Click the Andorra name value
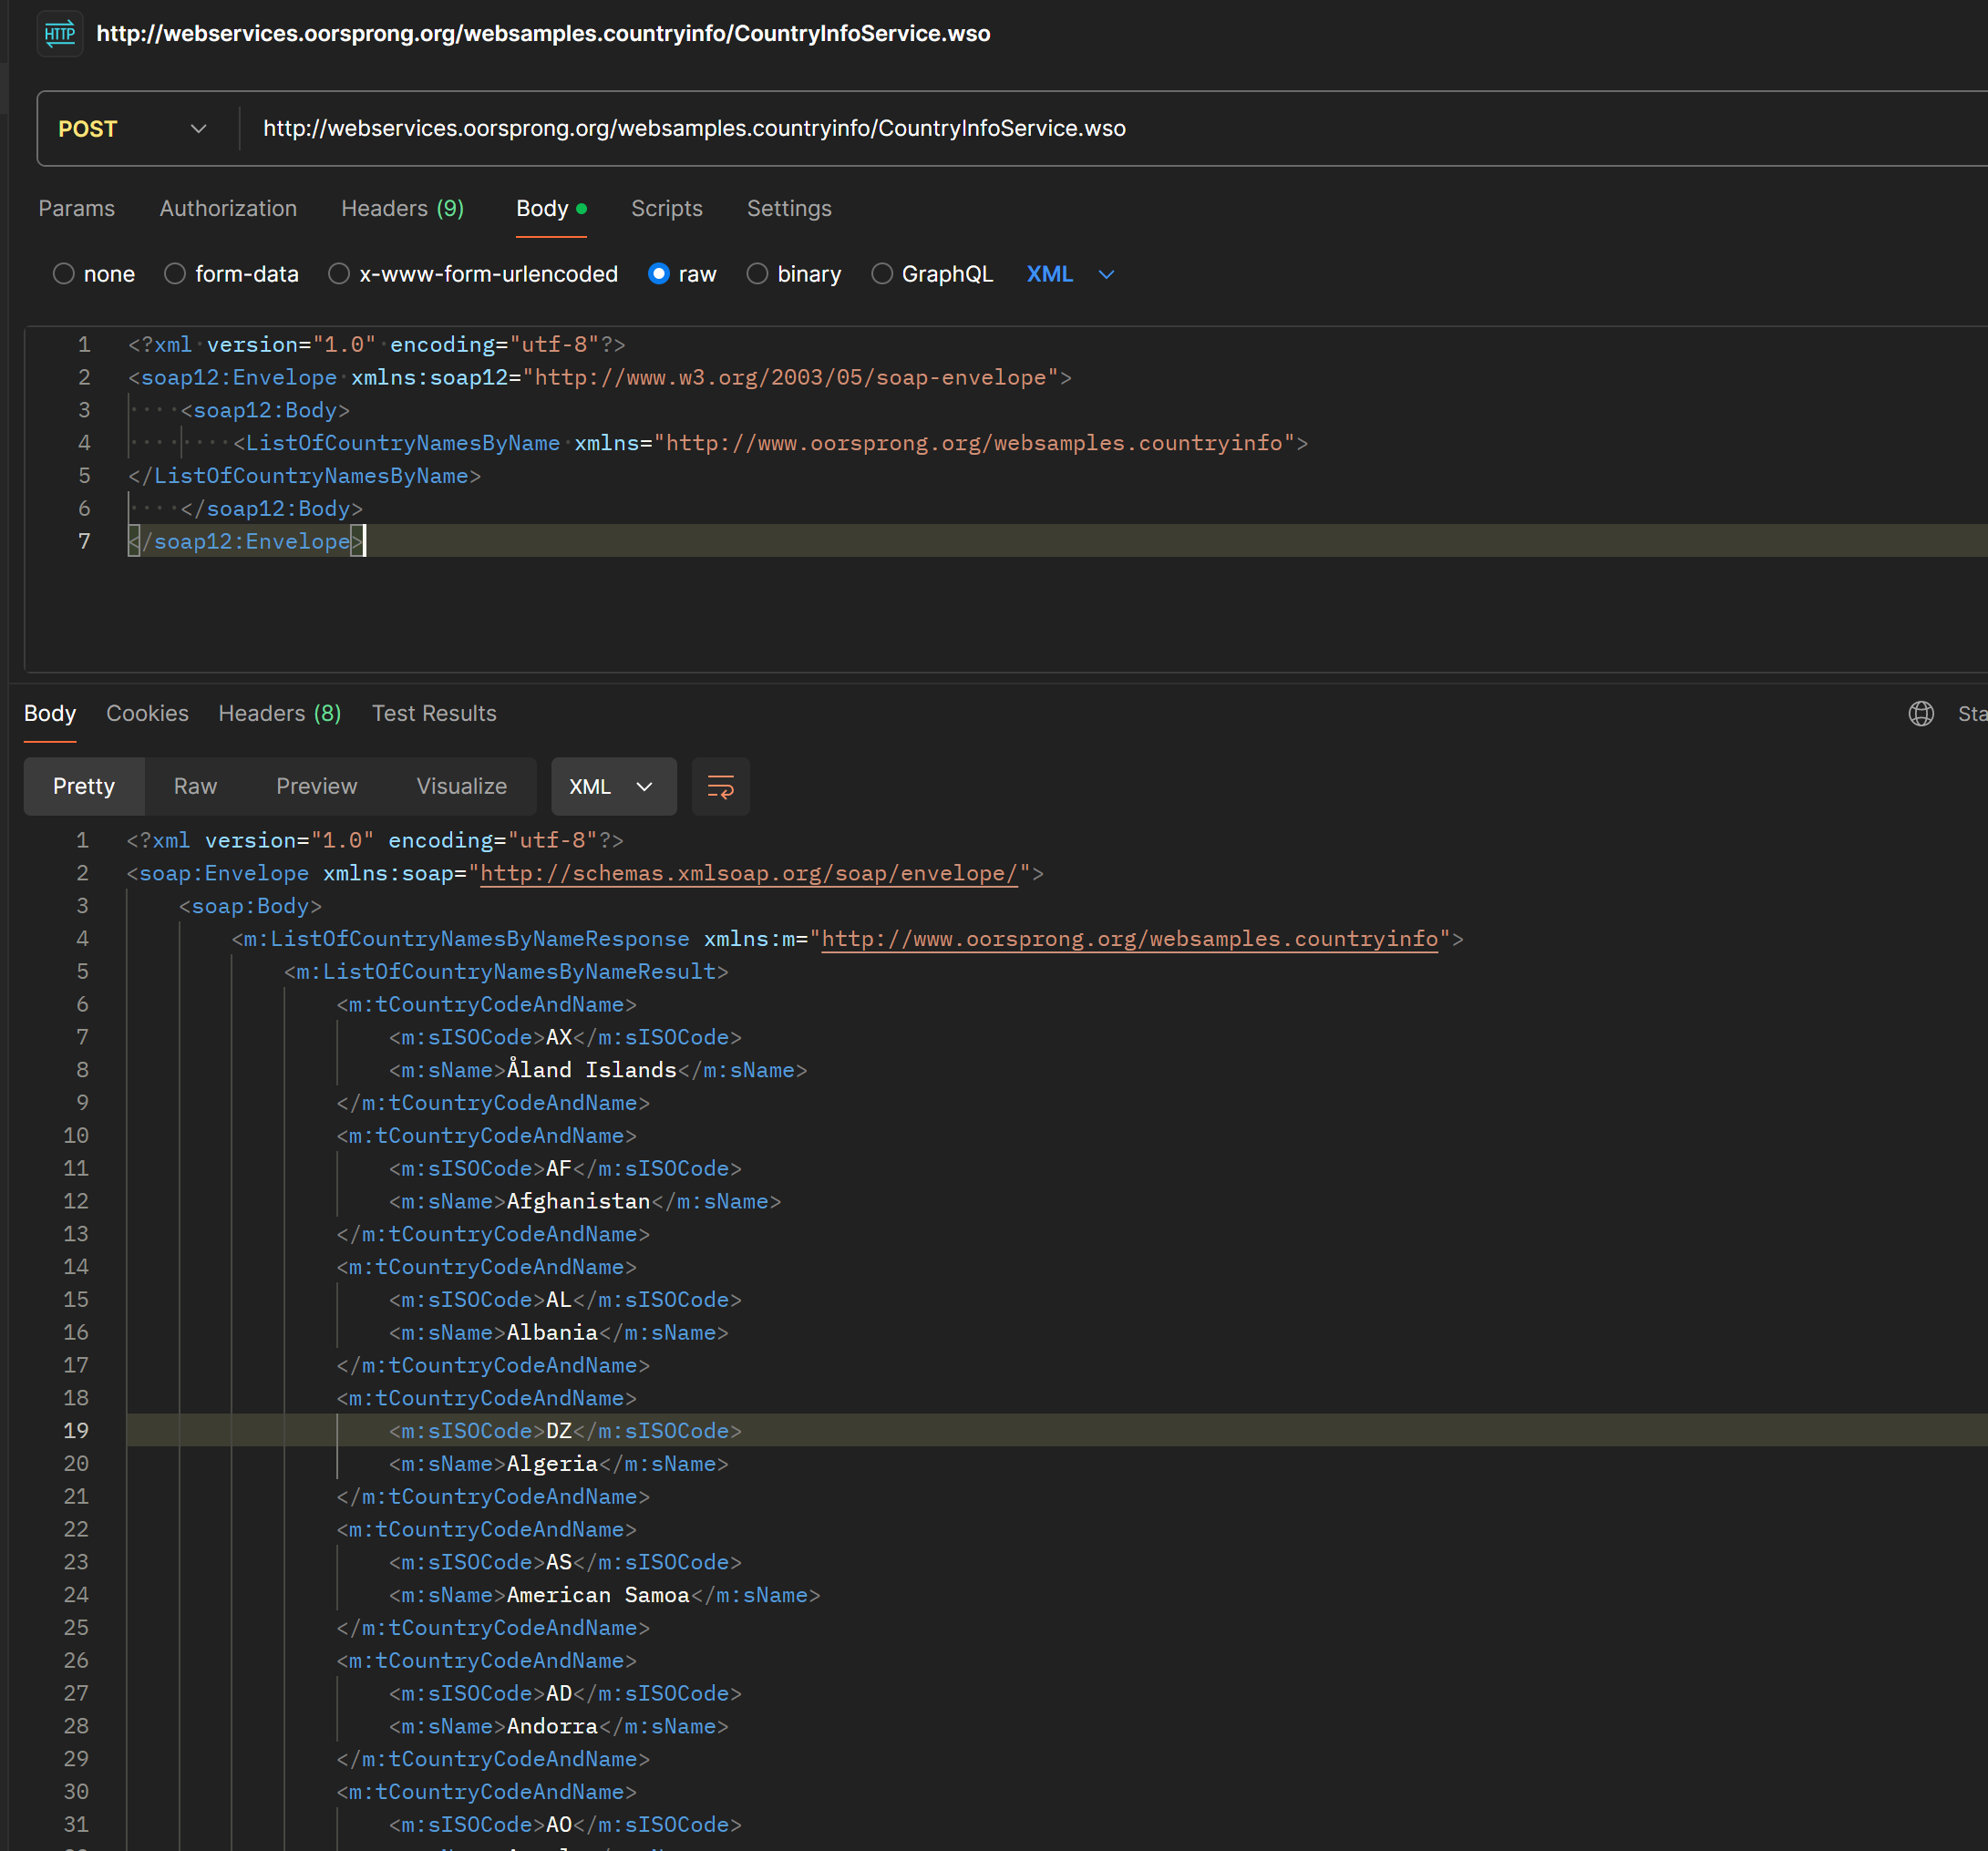The width and height of the screenshot is (1988, 1851). tap(552, 1727)
